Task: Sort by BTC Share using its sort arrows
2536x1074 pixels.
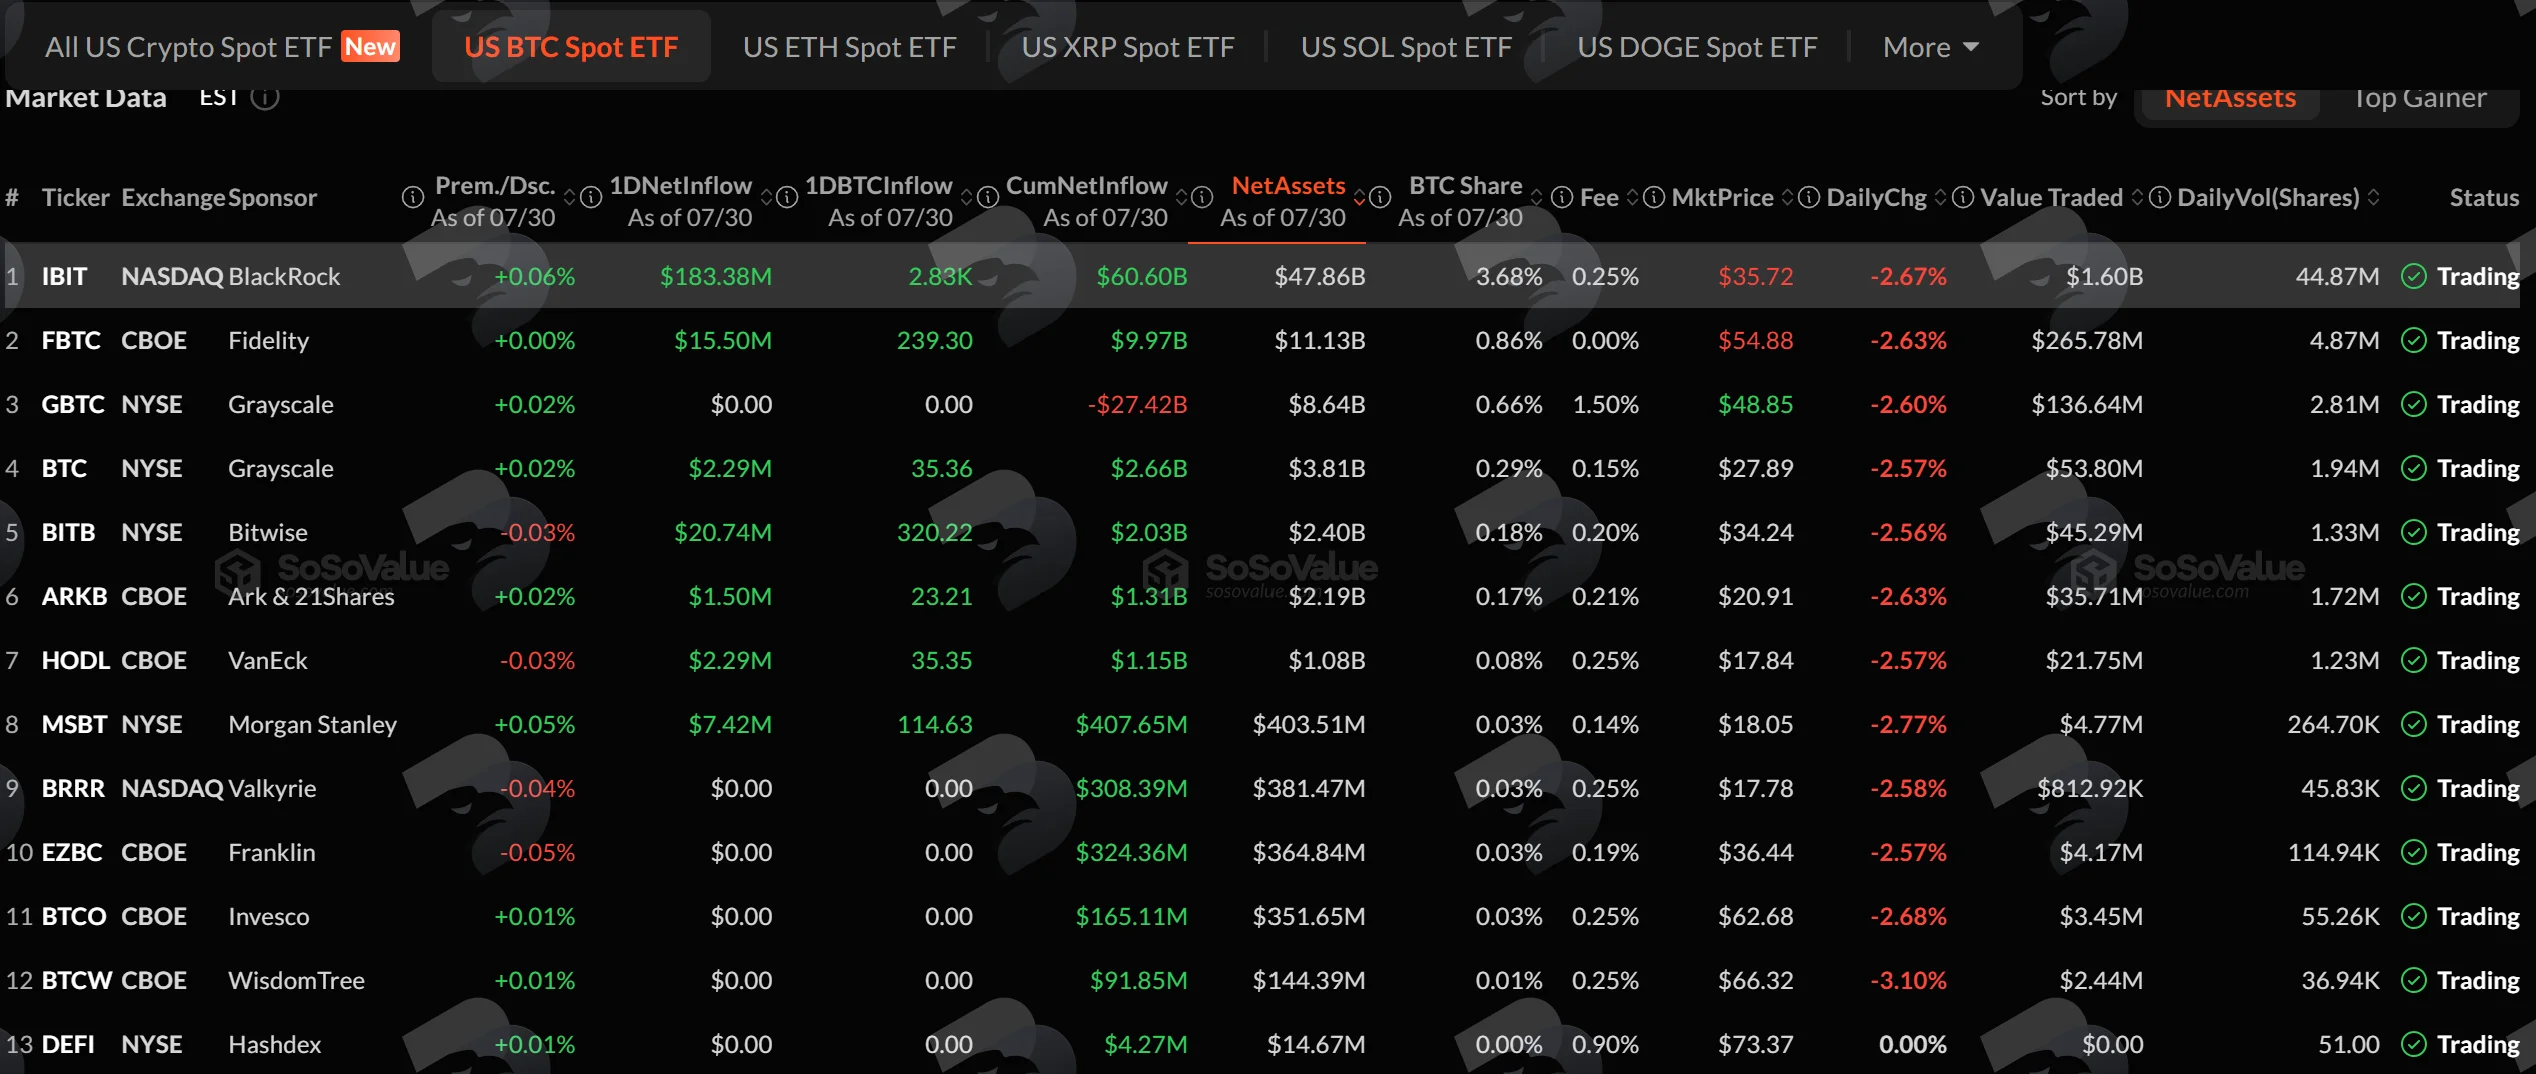Action: click(x=1537, y=197)
